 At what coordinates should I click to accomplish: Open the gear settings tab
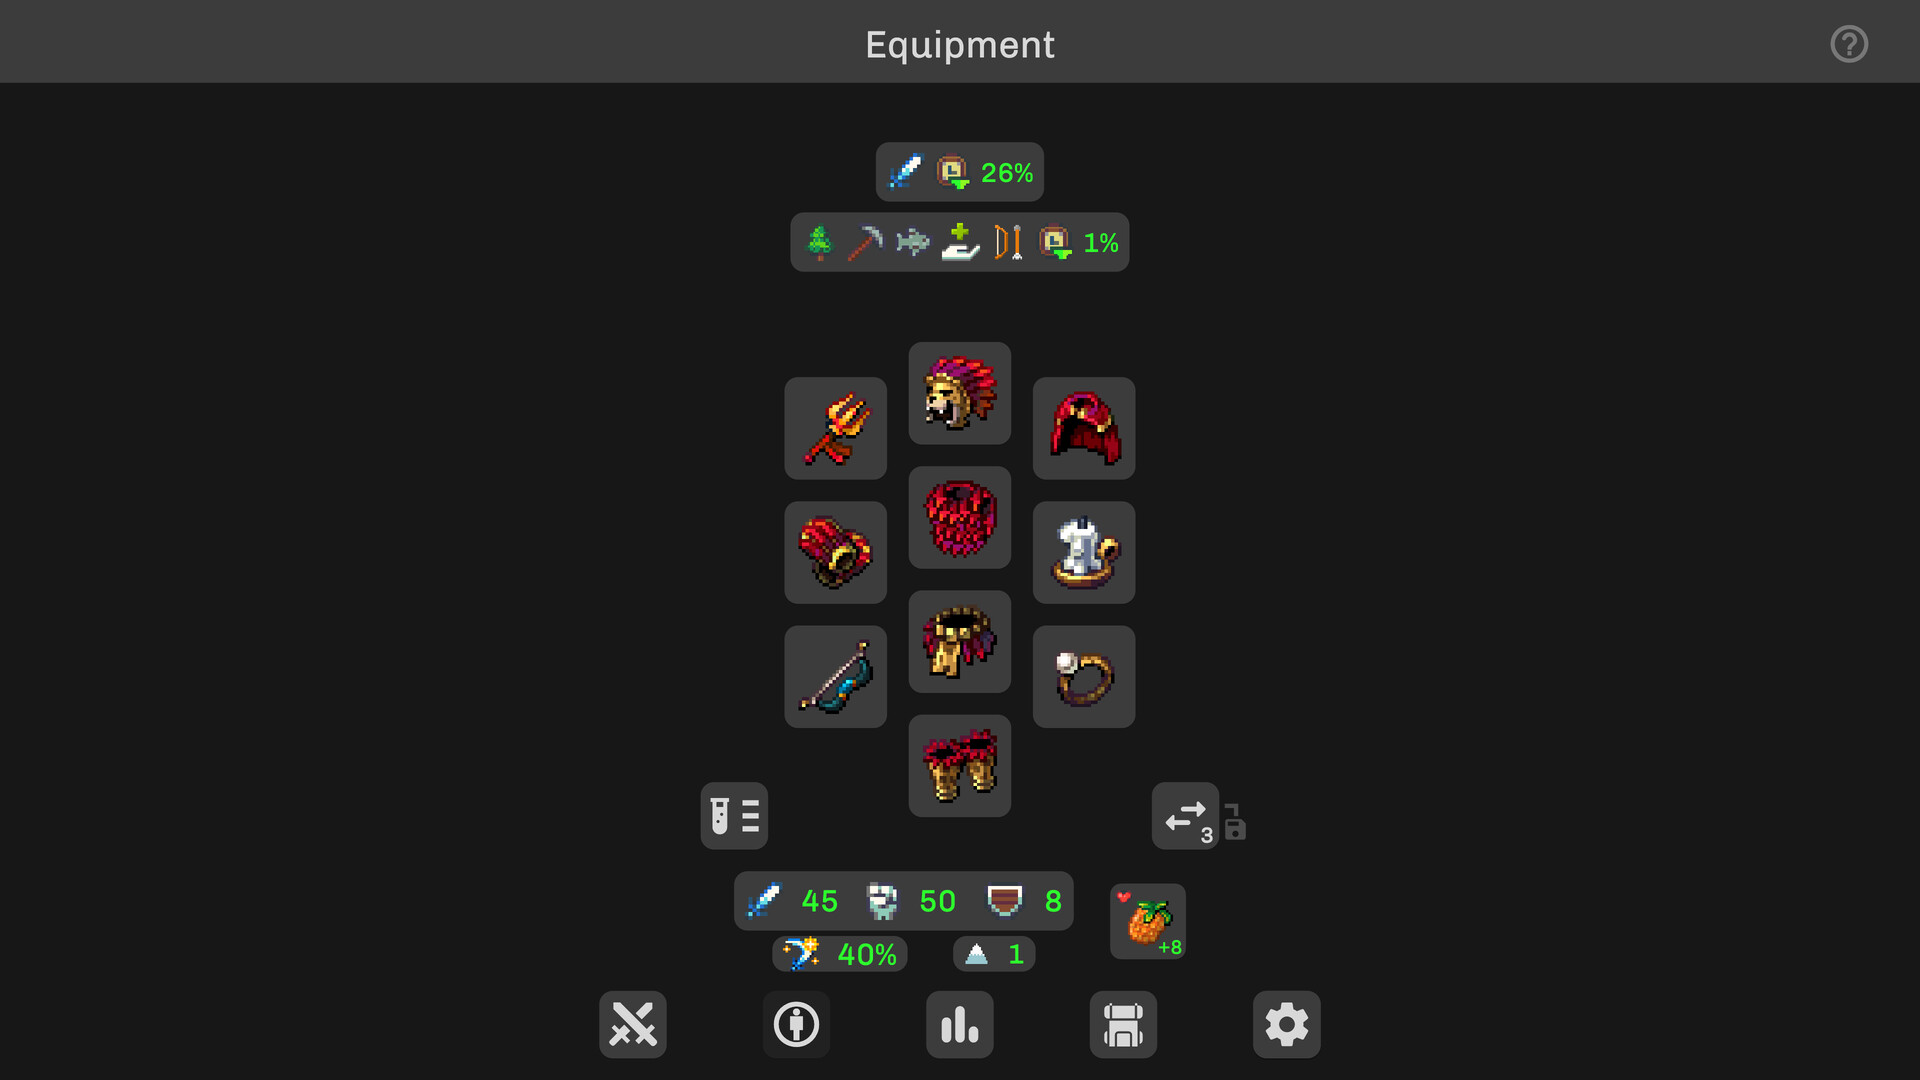pos(1286,1024)
